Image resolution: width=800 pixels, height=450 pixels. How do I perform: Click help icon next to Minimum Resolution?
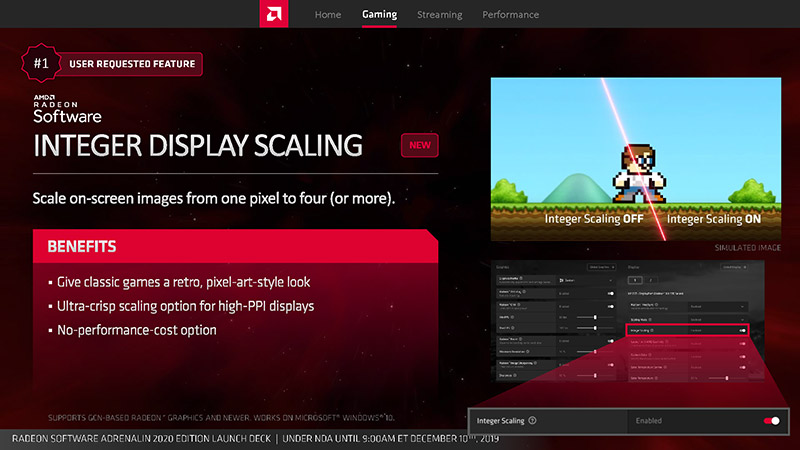[528, 352]
